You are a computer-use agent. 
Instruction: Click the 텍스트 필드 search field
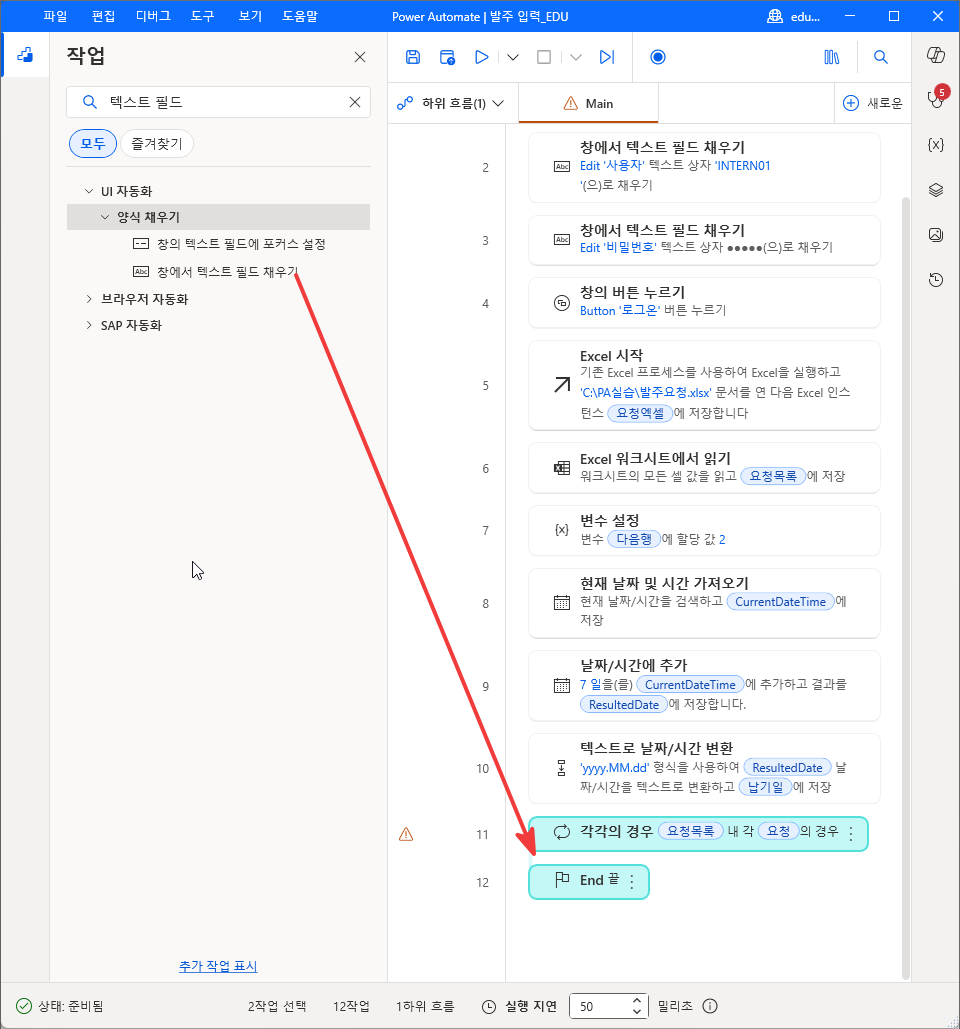click(219, 102)
